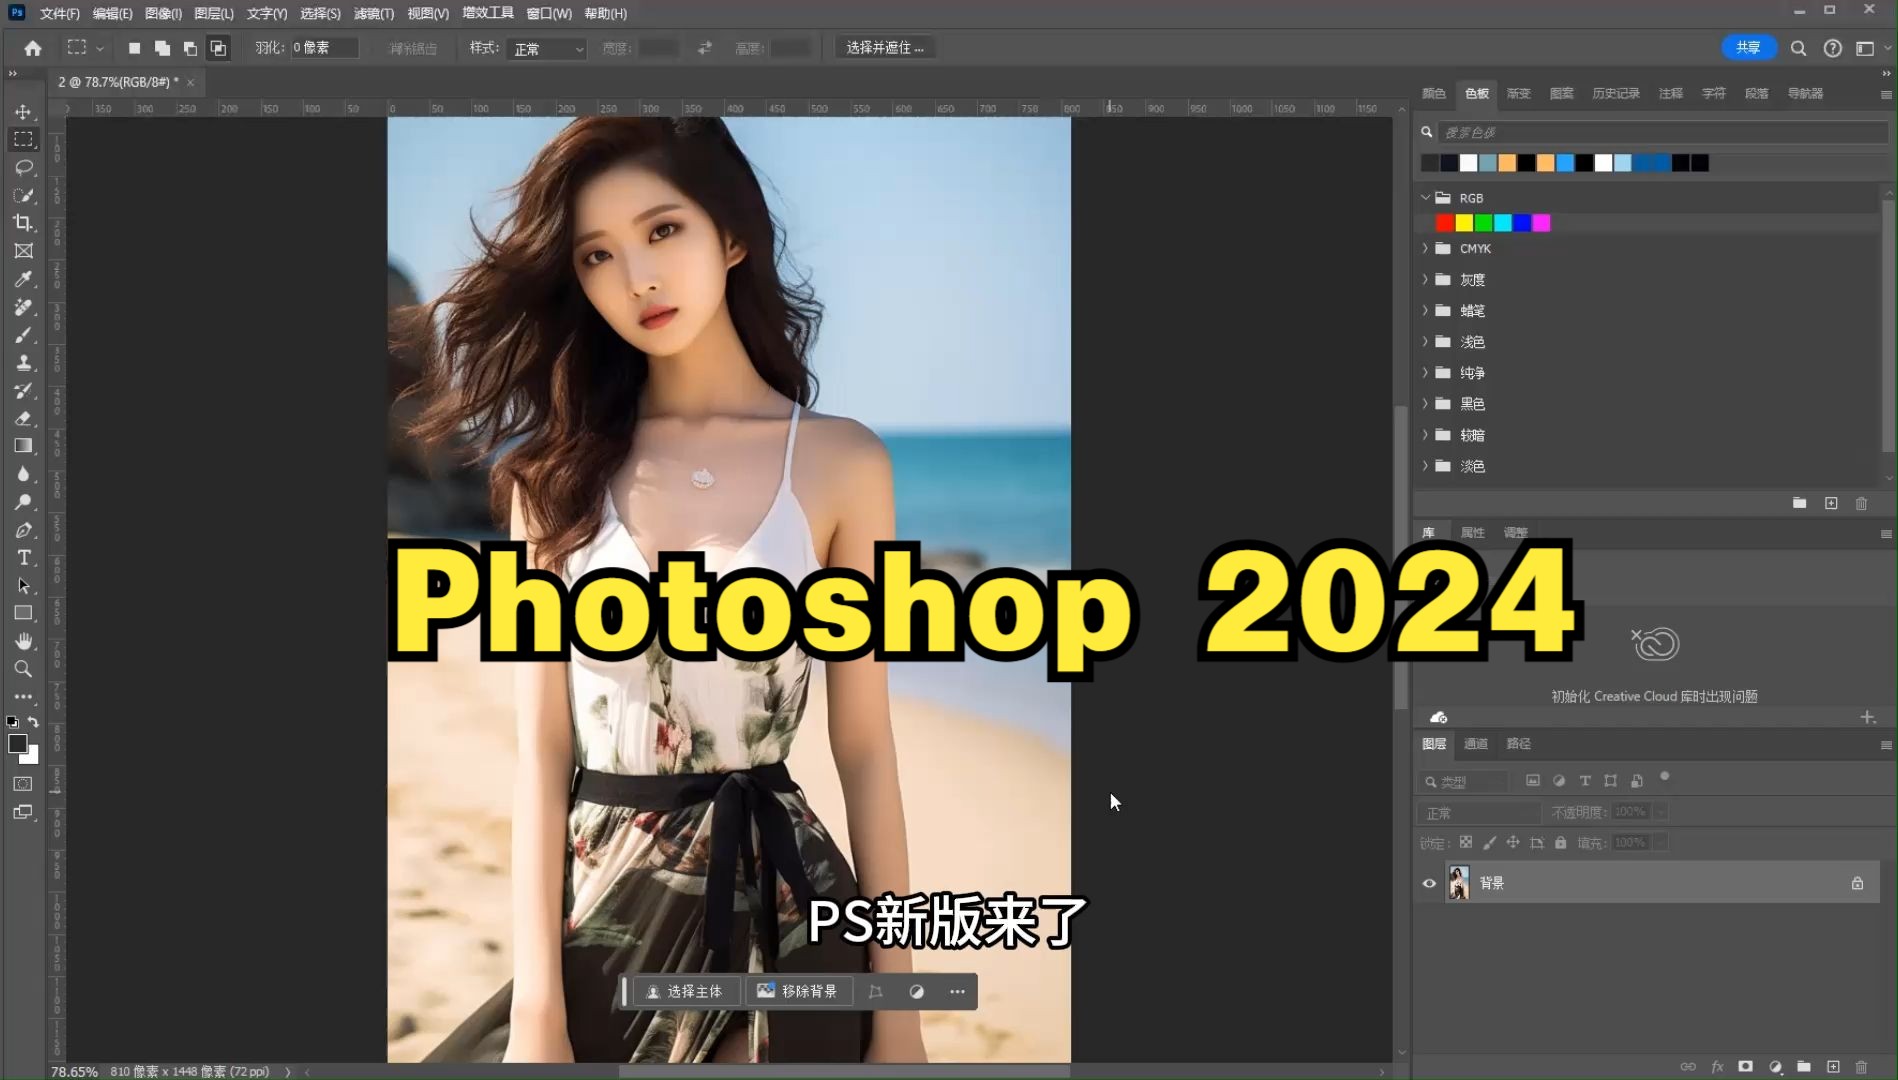1898x1080 pixels.
Task: Expand the CMYK swatch group
Action: [1425, 248]
